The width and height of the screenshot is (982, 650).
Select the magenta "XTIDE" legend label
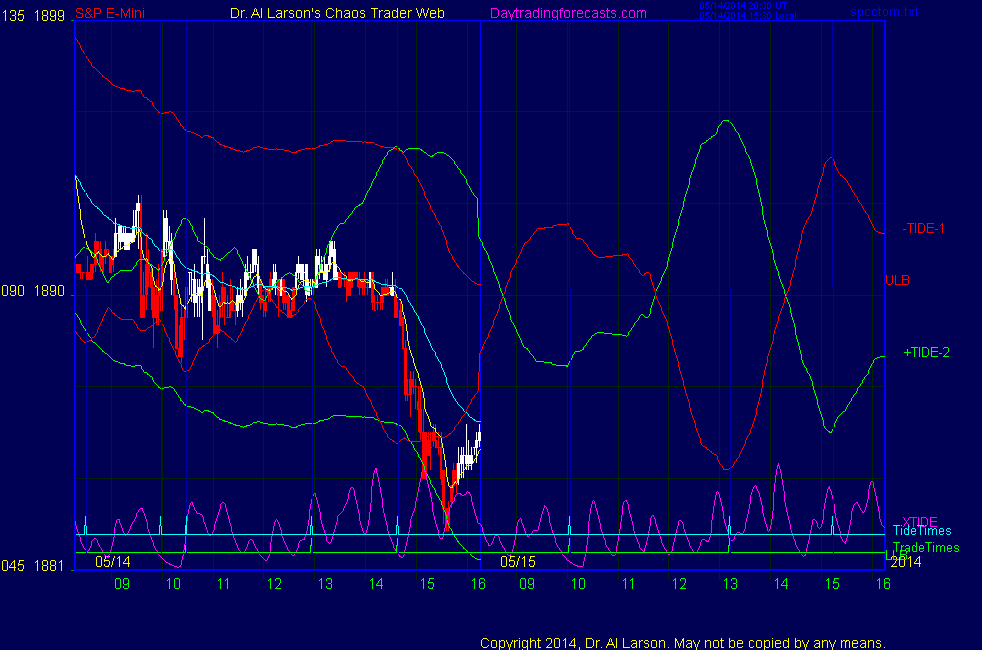click(920, 521)
